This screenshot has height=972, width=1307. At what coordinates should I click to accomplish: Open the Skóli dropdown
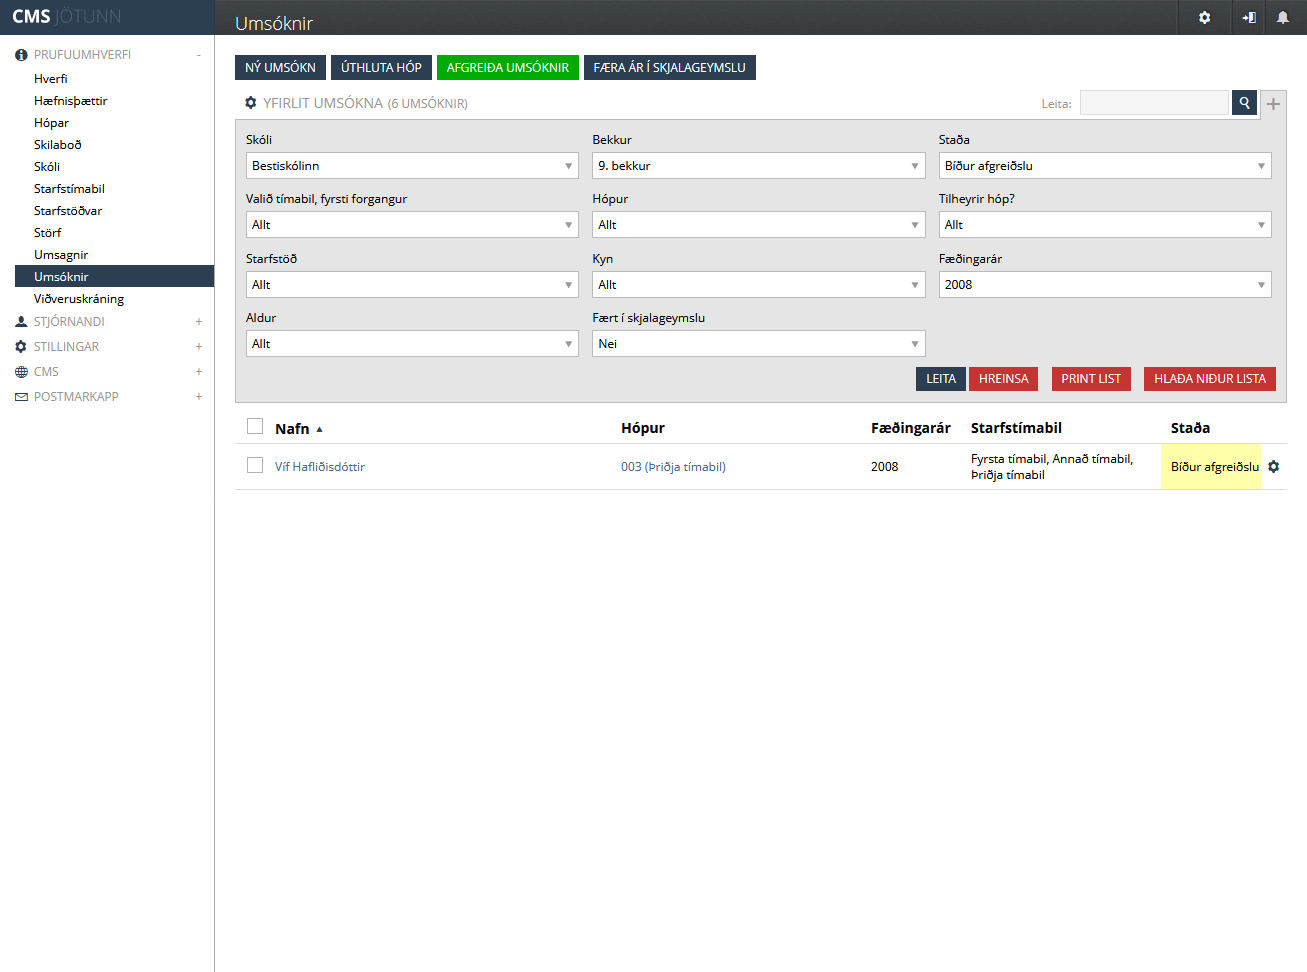(411, 166)
